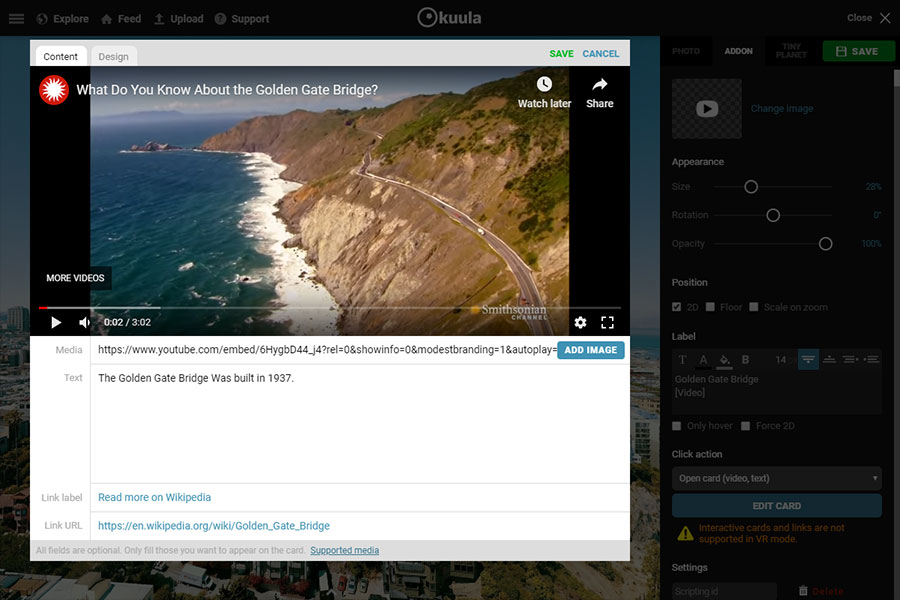Click the video progress bar
The height and width of the screenshot is (600, 900).
(329, 308)
